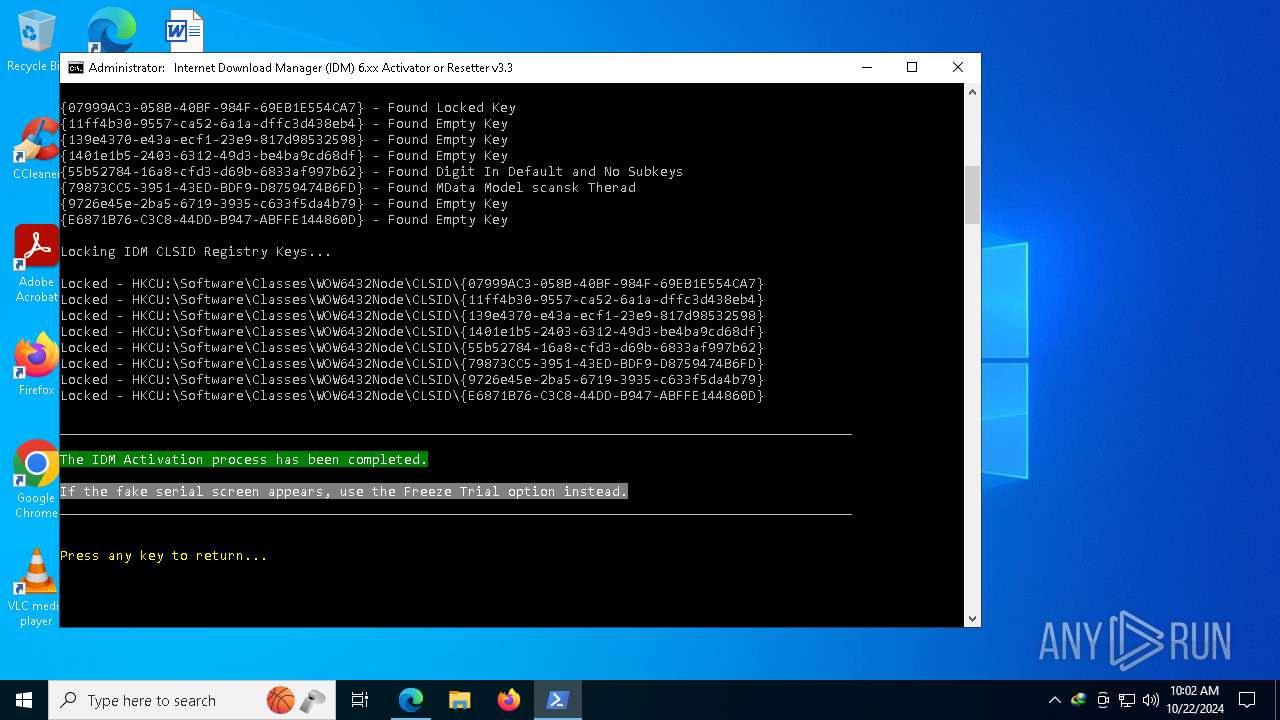Click the console window title bar text
Image resolution: width=1280 pixels, height=720 pixels.
[x=301, y=68]
